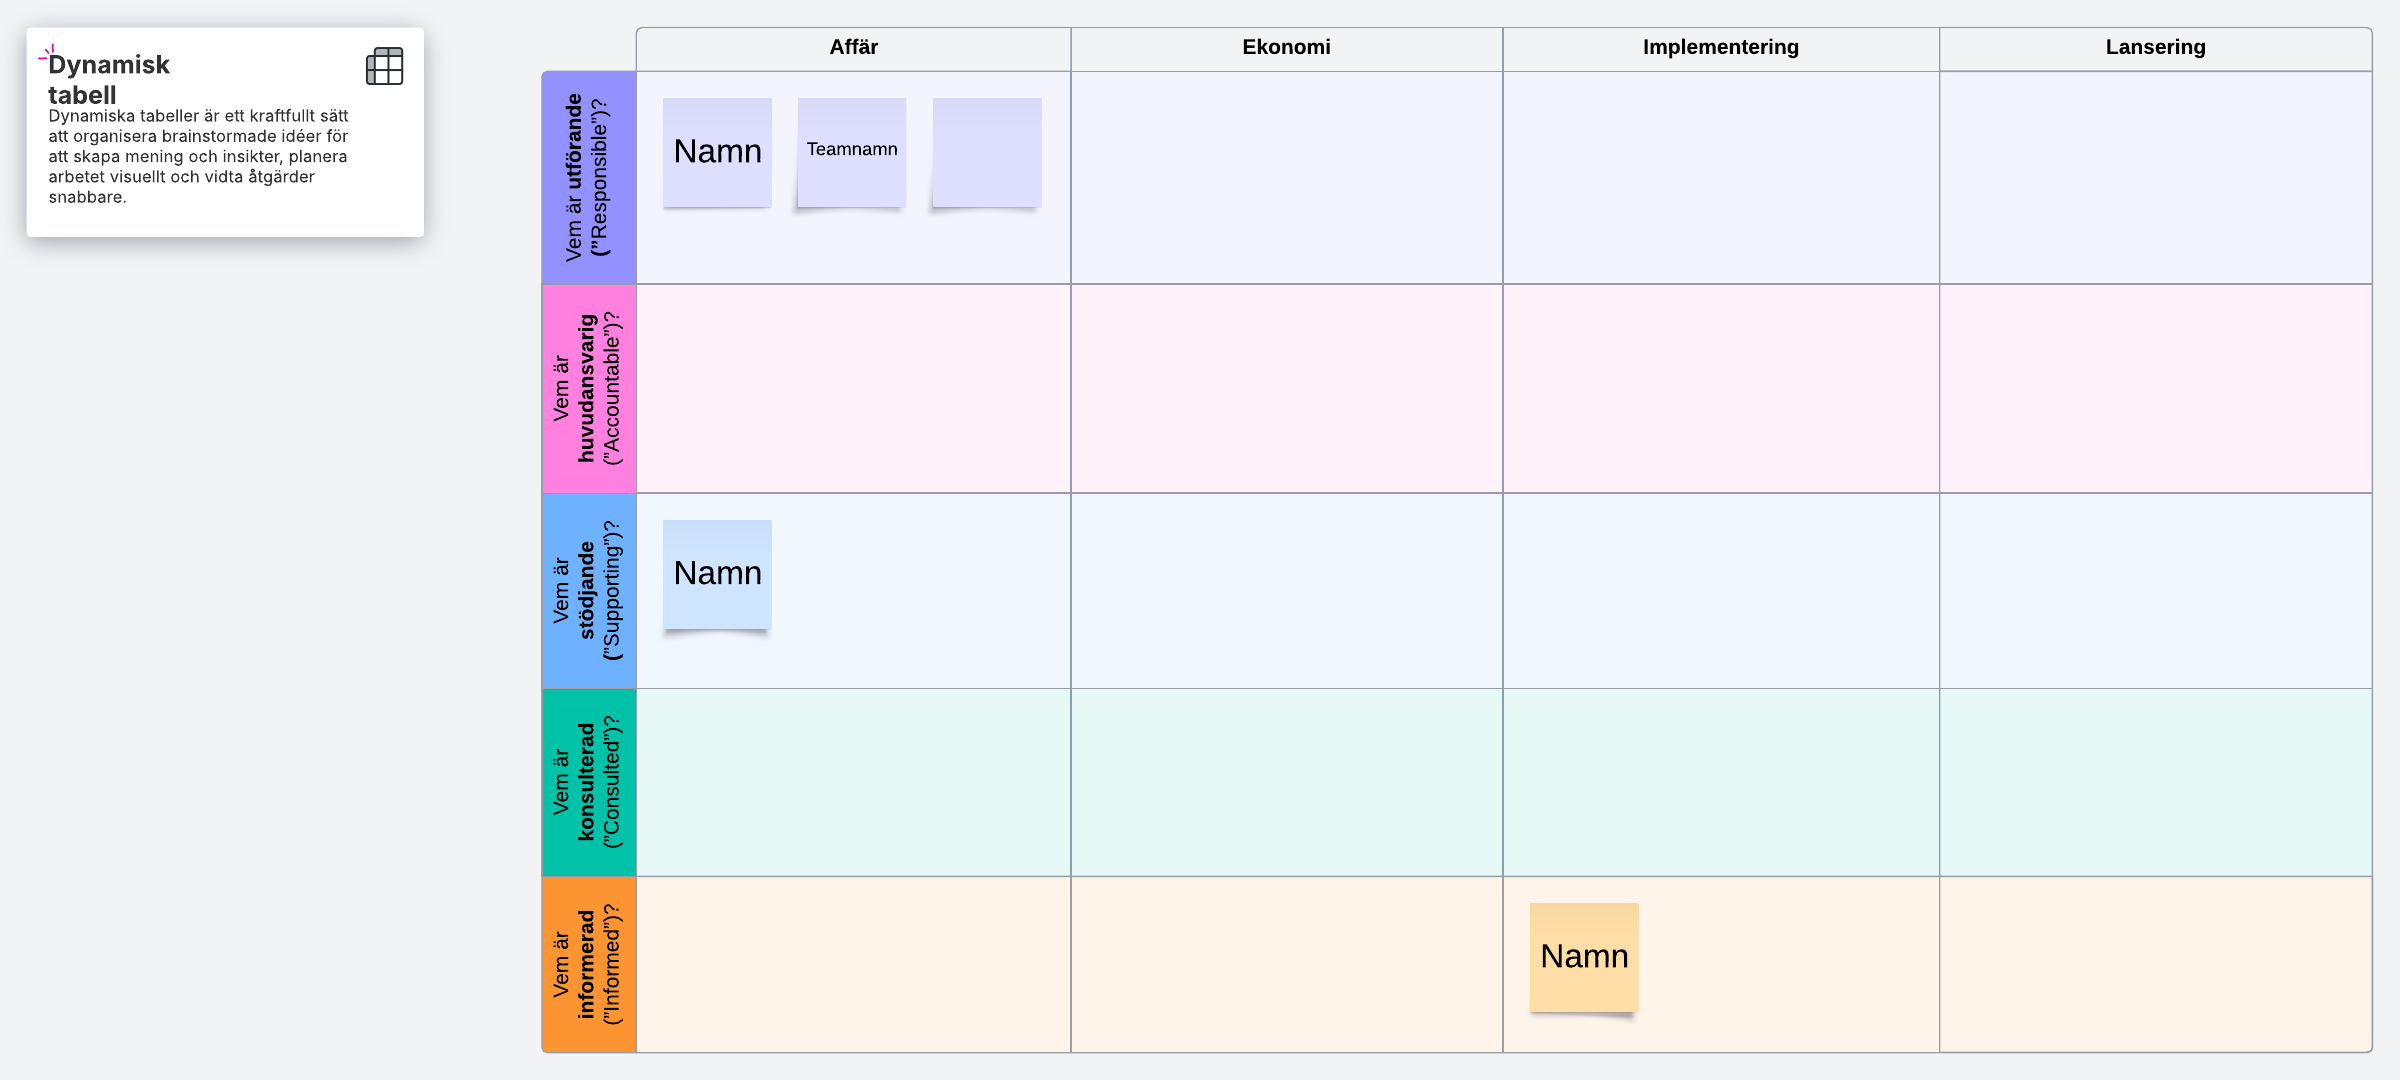Select the Ekonomi column header
Image resolution: width=2400 pixels, height=1080 pixels.
pos(1286,47)
